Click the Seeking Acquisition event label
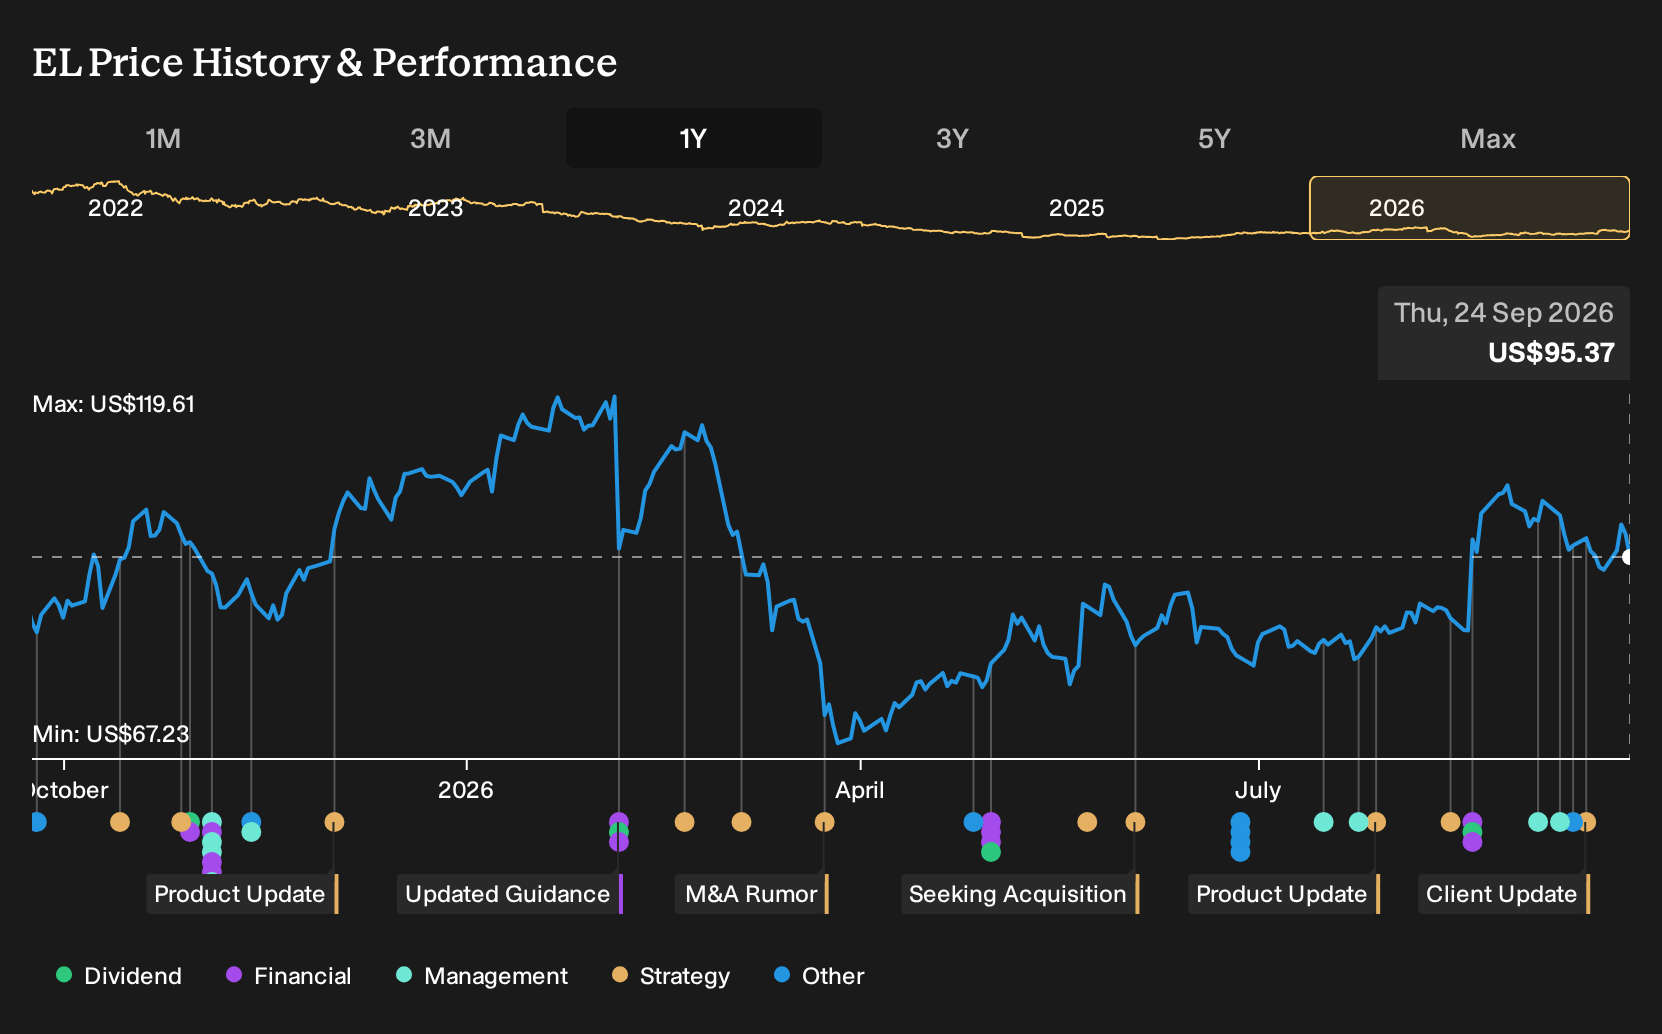1662x1034 pixels. pyautogui.click(x=1020, y=894)
